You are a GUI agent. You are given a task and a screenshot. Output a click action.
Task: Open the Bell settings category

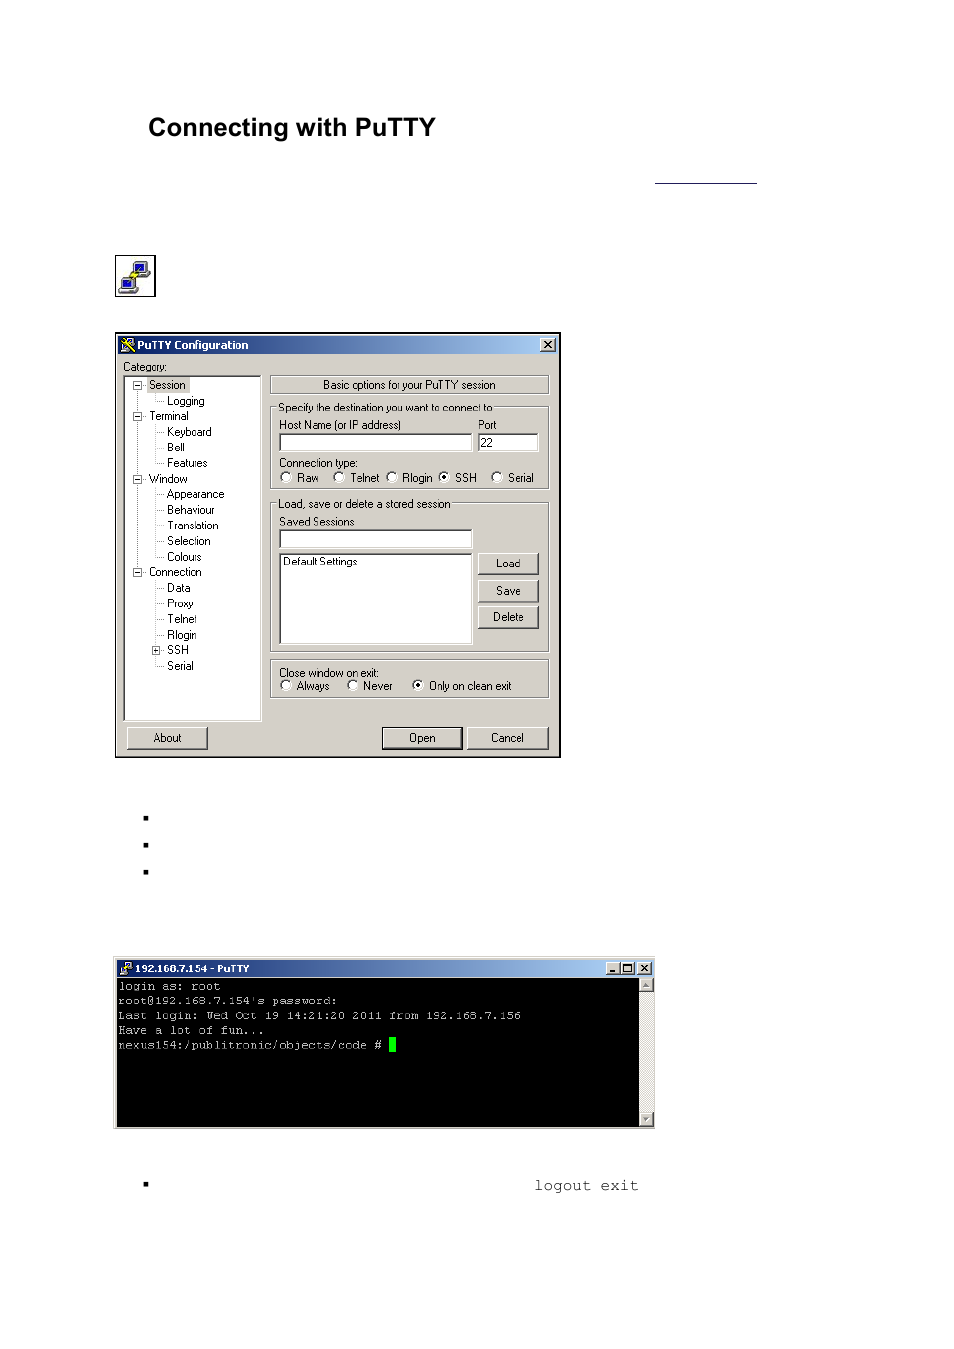click(x=176, y=447)
